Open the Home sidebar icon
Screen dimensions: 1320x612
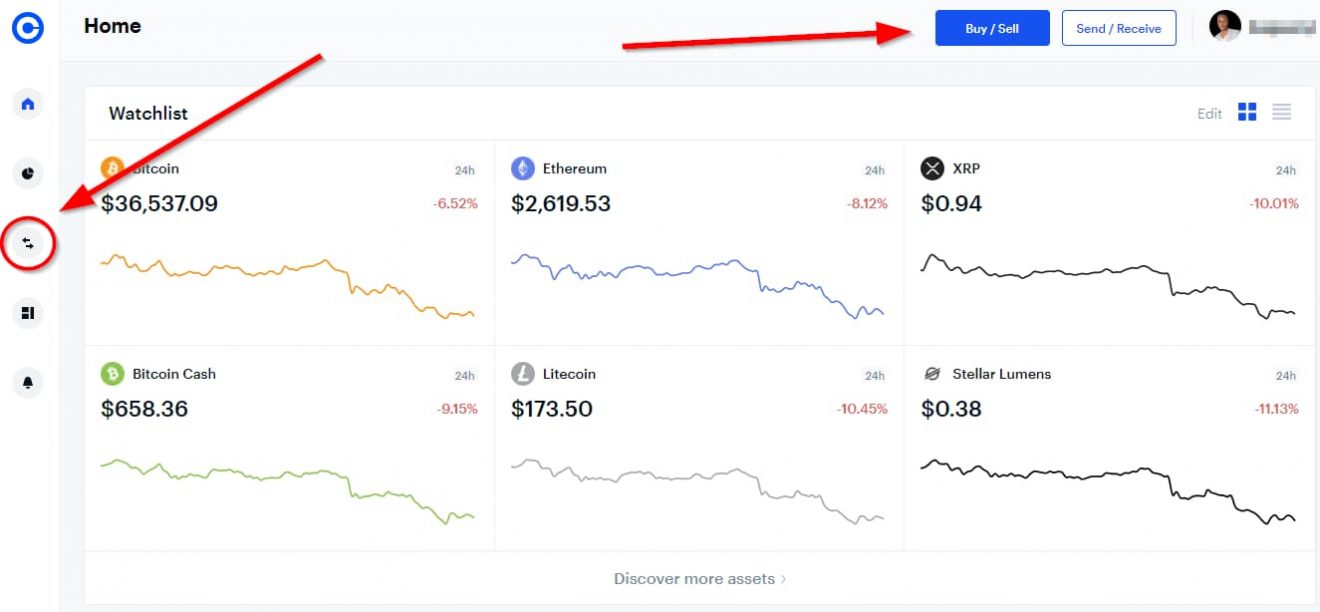click(x=27, y=104)
